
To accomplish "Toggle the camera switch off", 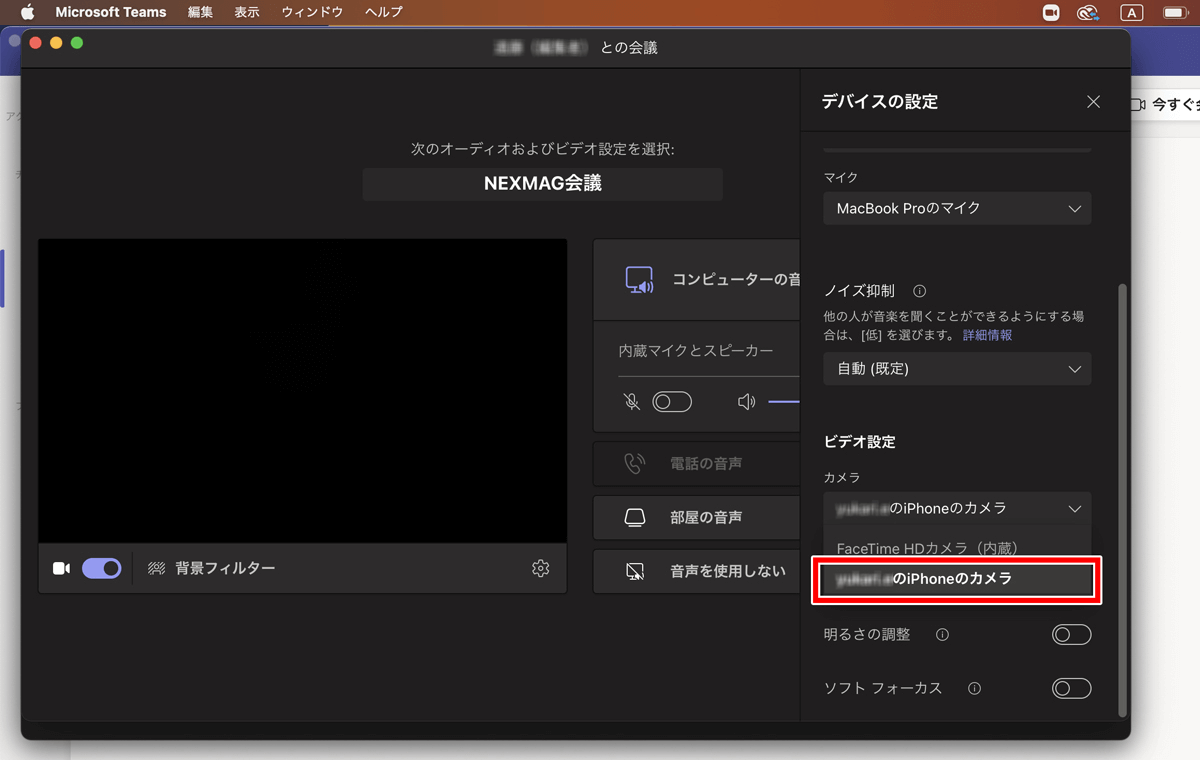I will [101, 568].
